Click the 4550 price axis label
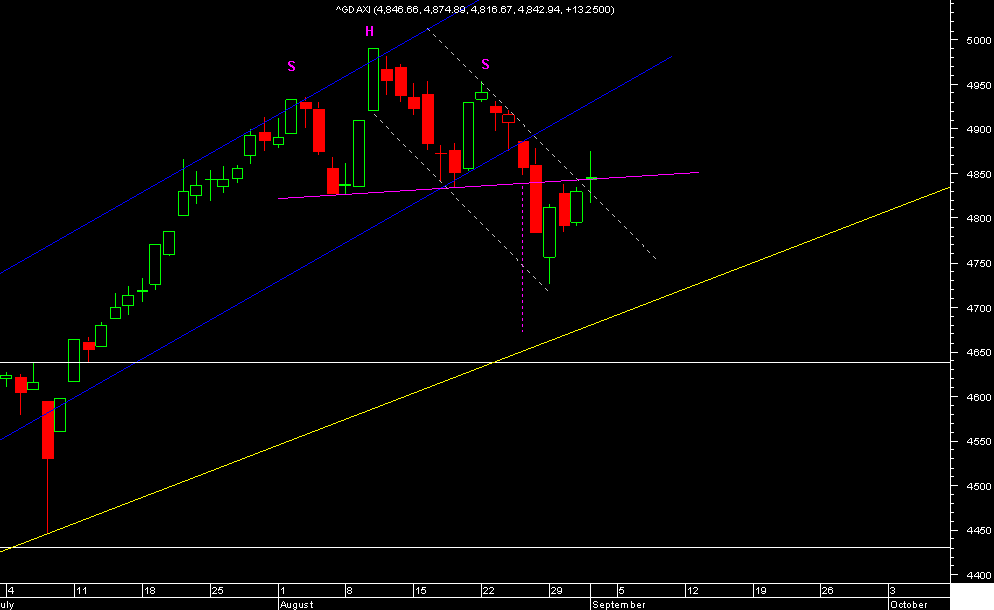994x610 pixels. tap(979, 441)
